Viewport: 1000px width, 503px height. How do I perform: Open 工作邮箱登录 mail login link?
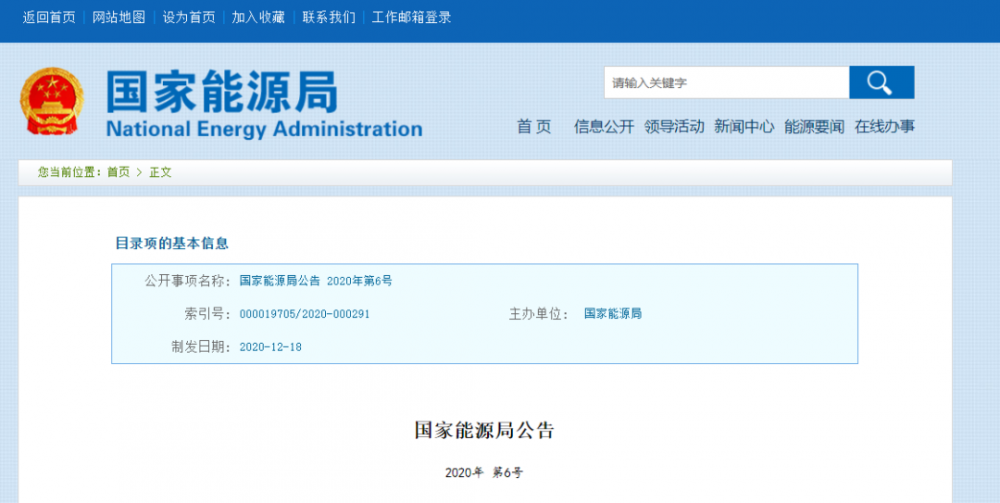point(411,17)
